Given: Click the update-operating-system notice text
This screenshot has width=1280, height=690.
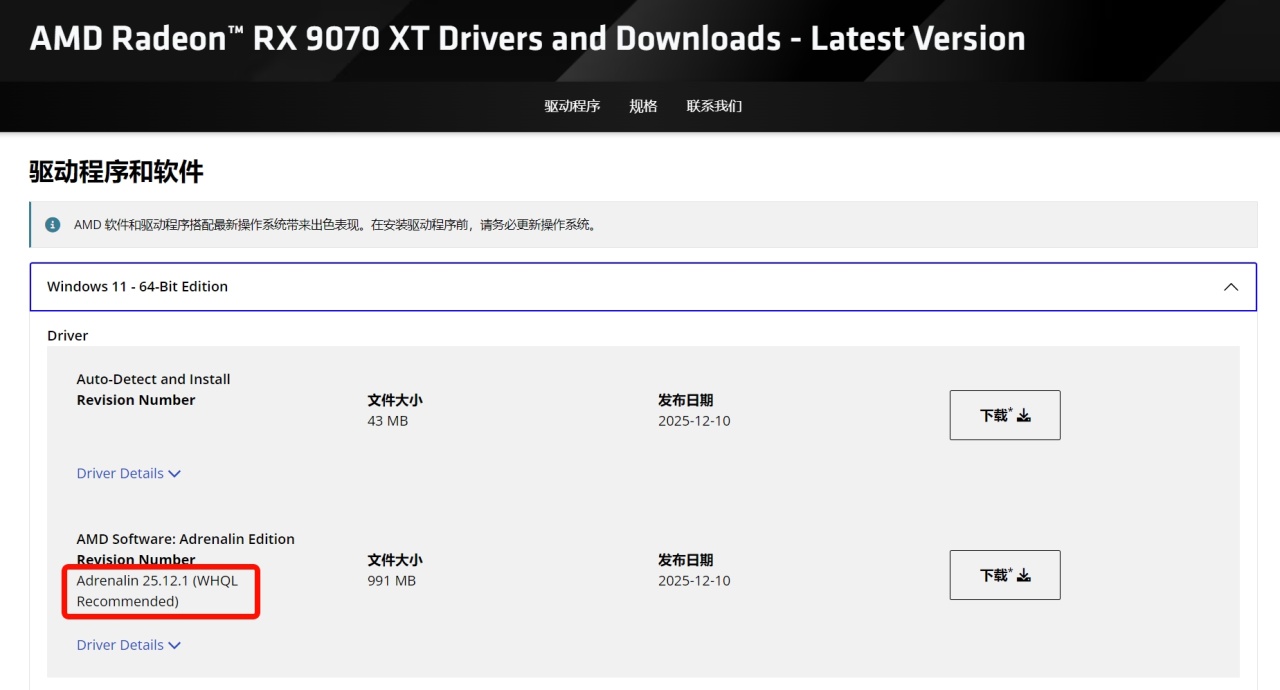Looking at the screenshot, I should [337, 225].
